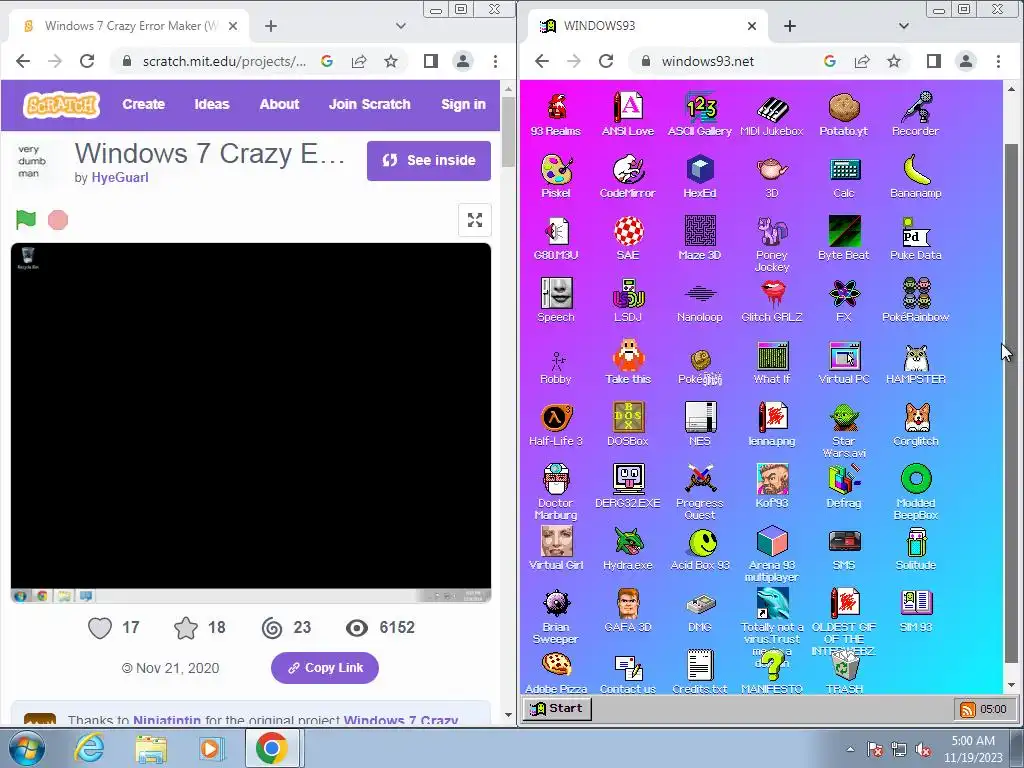Image resolution: width=1024 pixels, height=768 pixels.
Task: Launch the HexEd cube icon
Action: coord(700,176)
